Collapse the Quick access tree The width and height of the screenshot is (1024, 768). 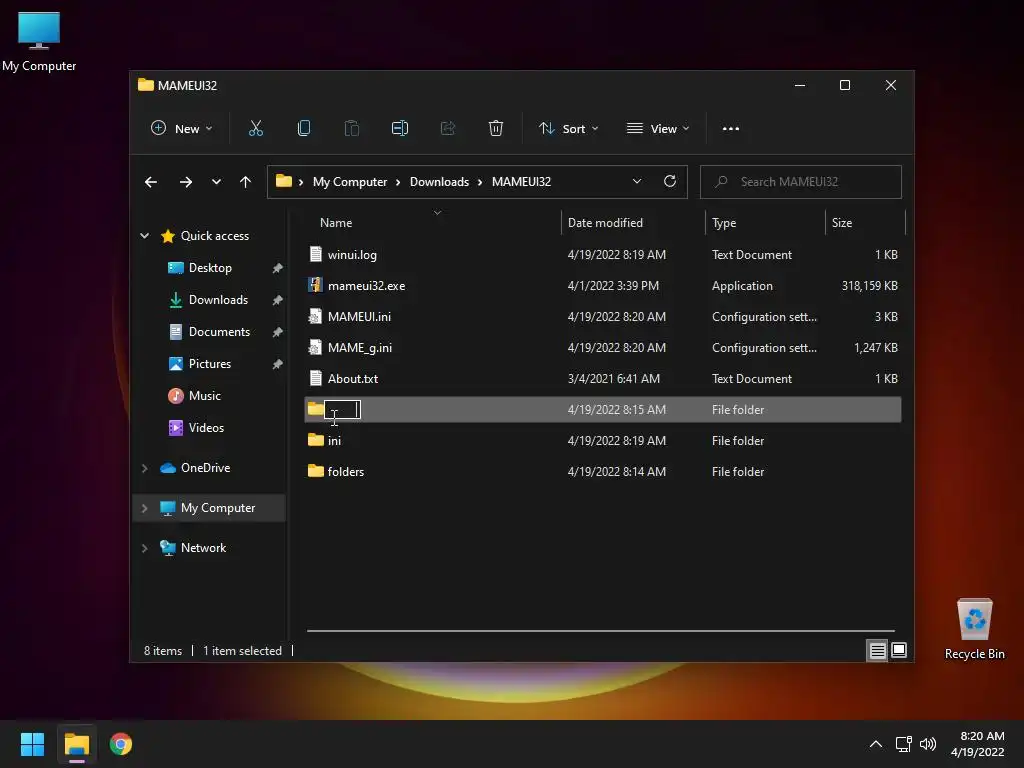coord(144,236)
